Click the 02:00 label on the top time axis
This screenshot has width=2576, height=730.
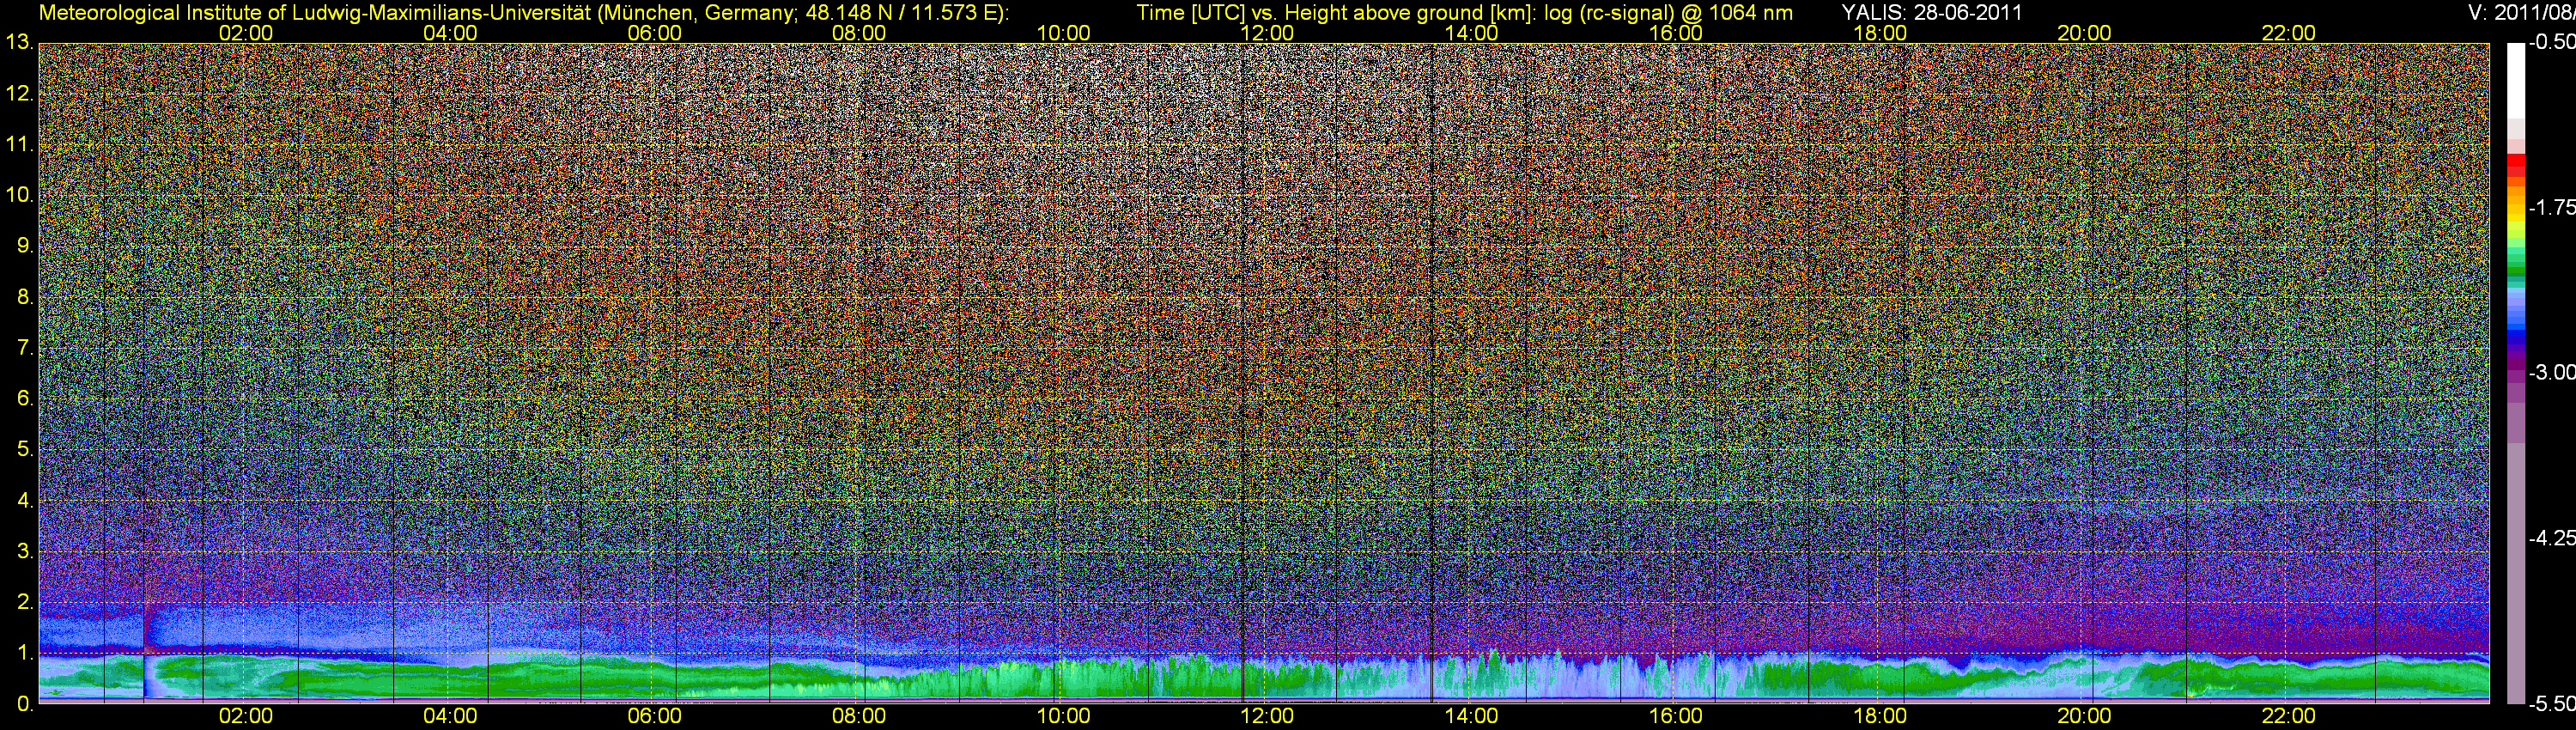246,33
